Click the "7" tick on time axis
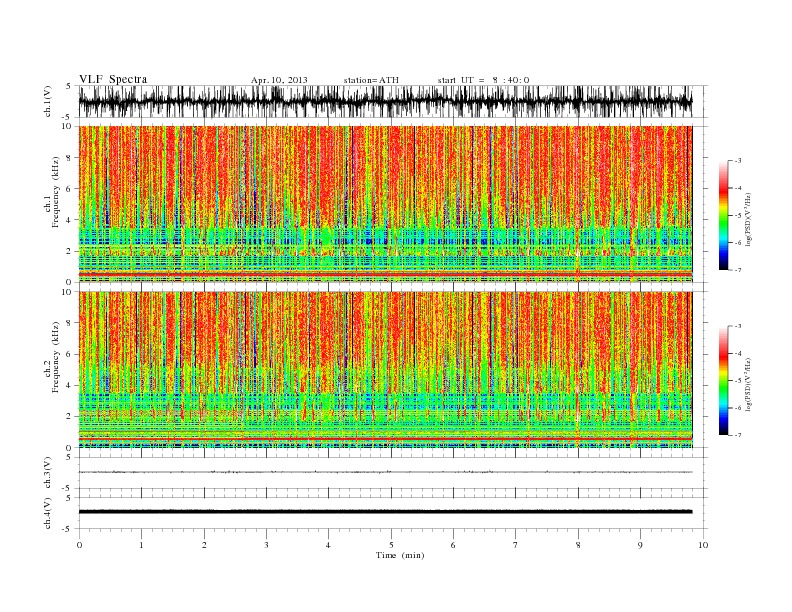This screenshot has width=792, height=612. point(516,545)
